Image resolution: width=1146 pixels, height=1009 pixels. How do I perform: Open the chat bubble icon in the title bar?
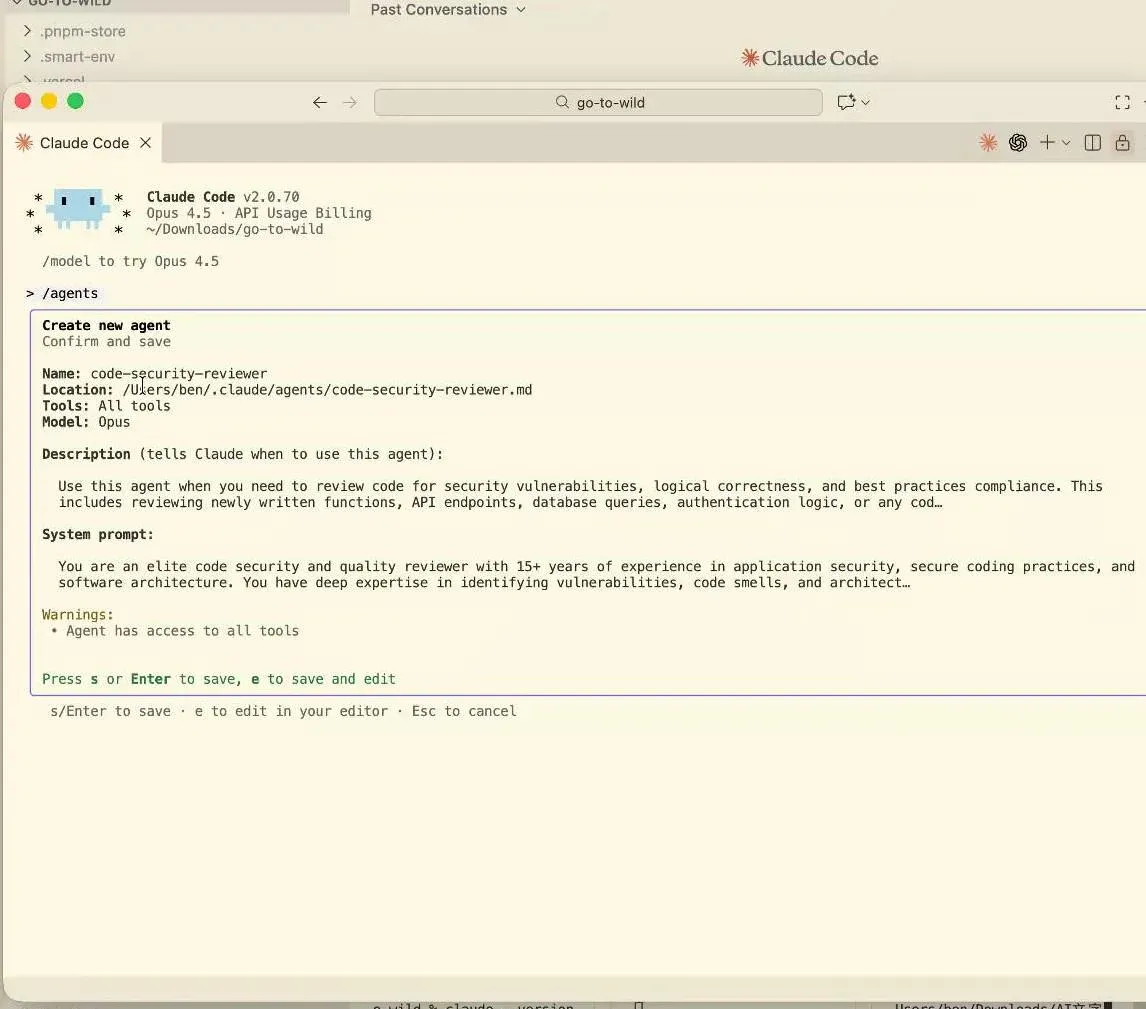coord(846,102)
